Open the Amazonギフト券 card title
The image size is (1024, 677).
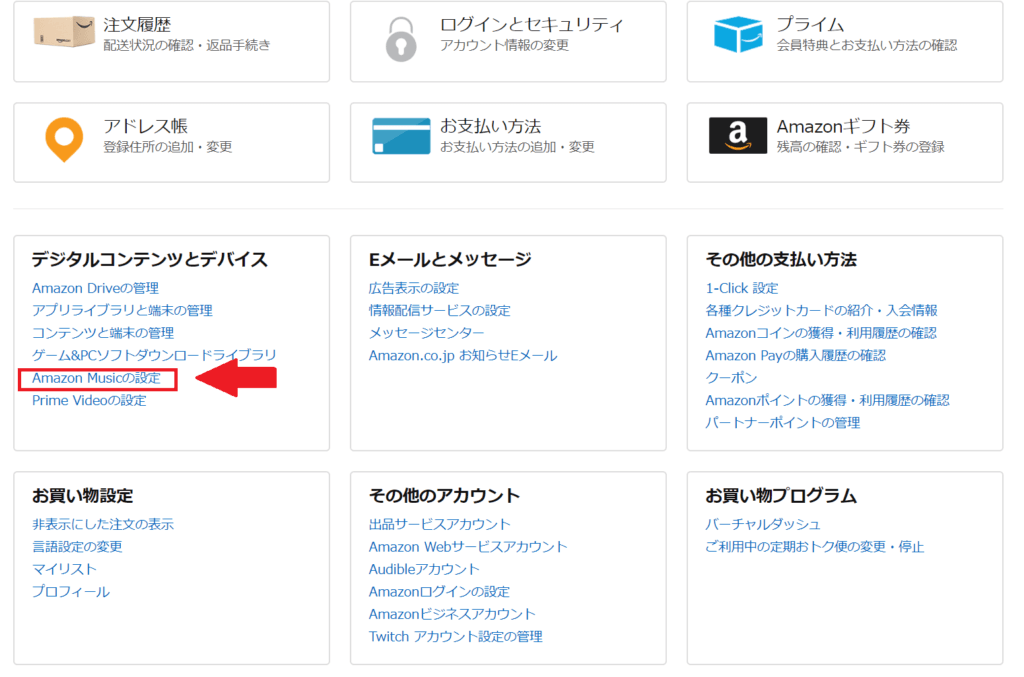843,126
